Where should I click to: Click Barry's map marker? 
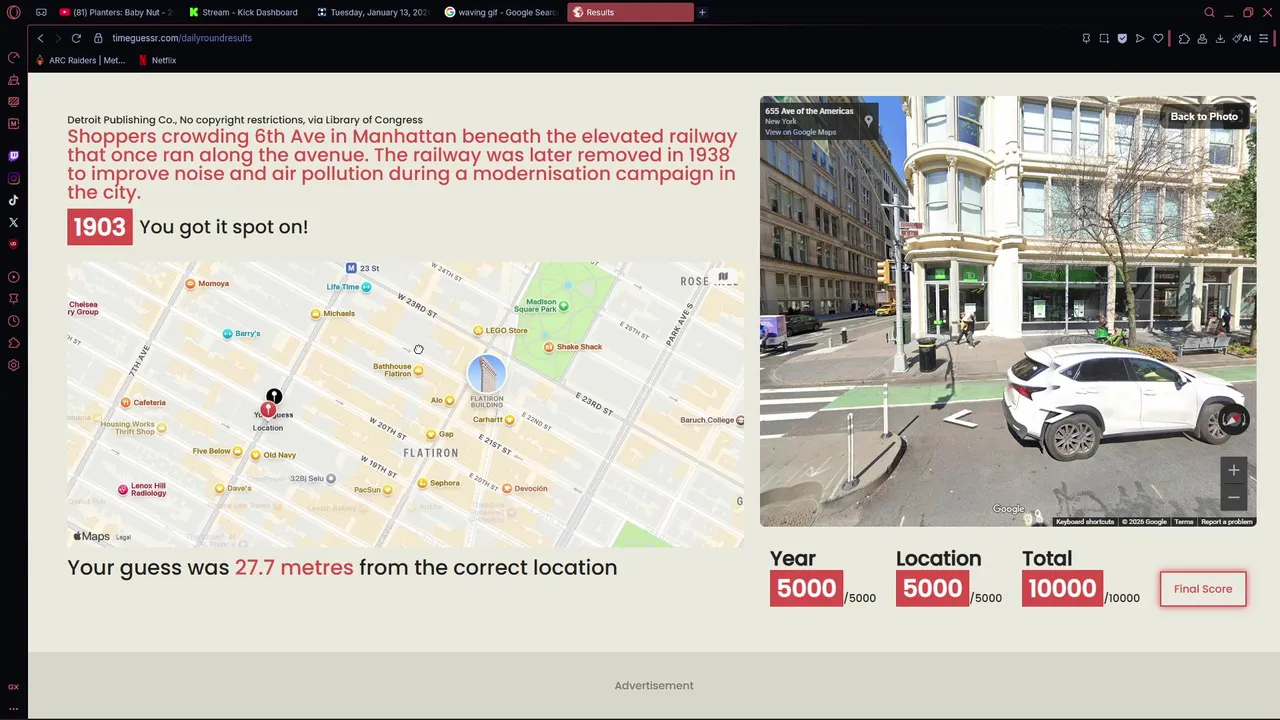[228, 333]
